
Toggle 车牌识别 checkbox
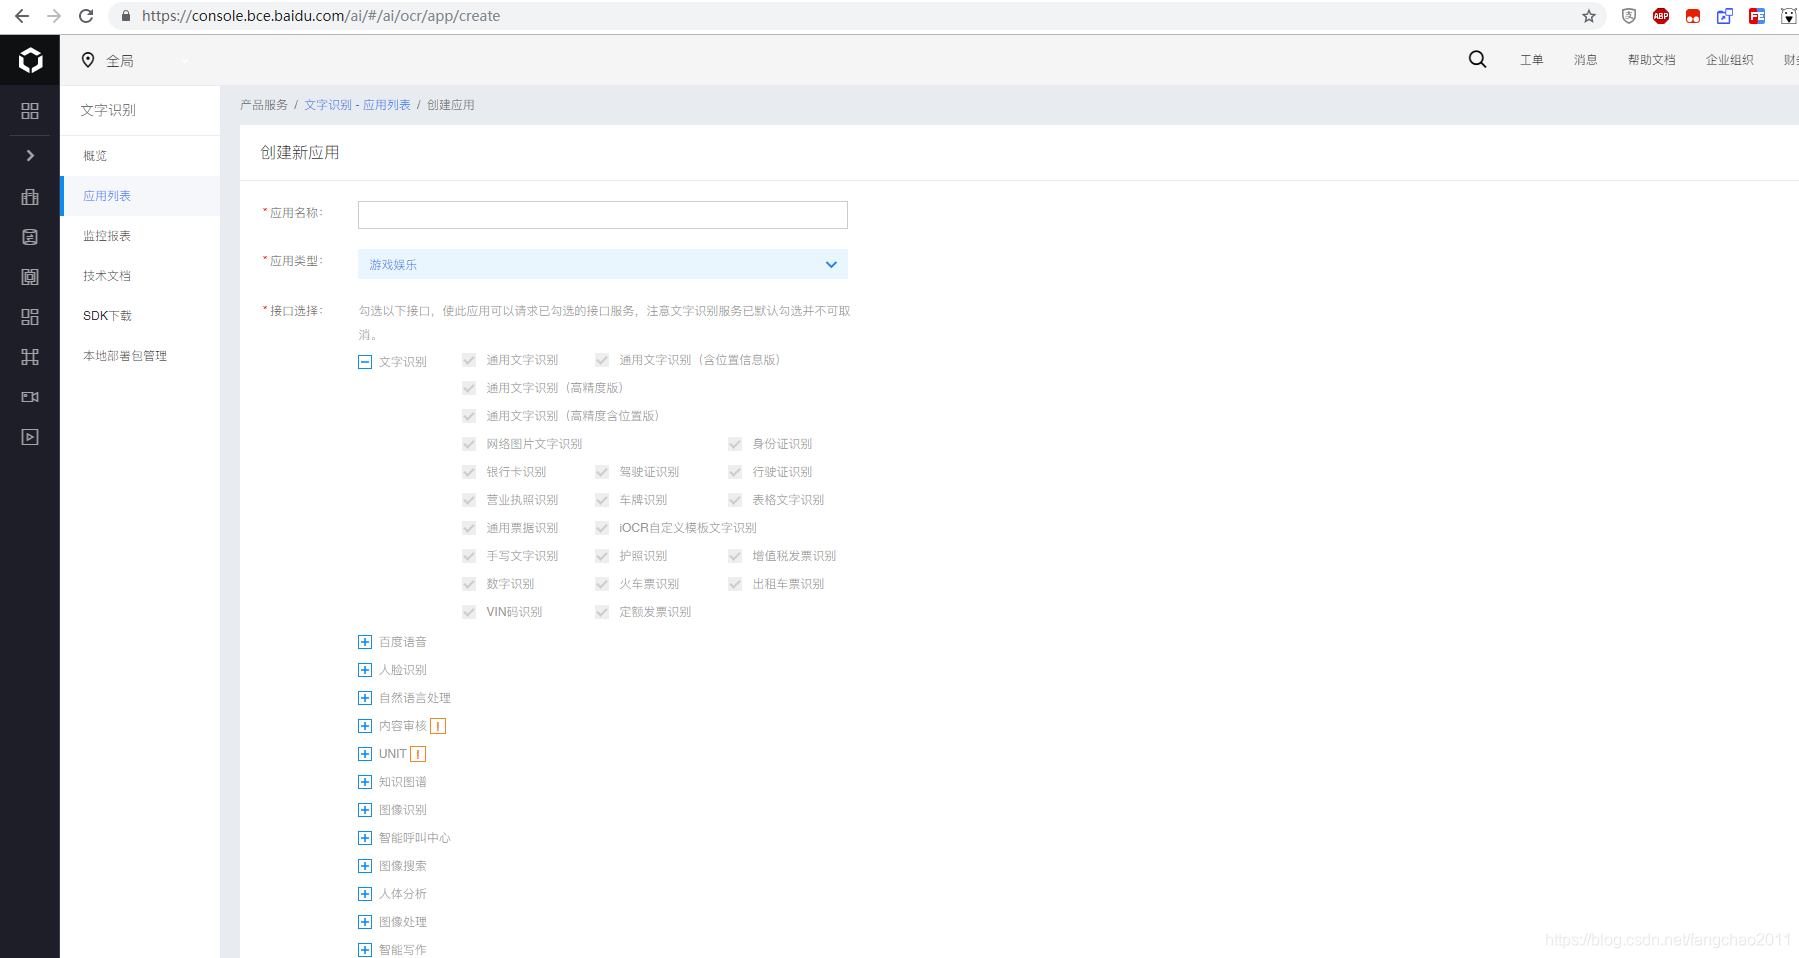click(x=602, y=500)
